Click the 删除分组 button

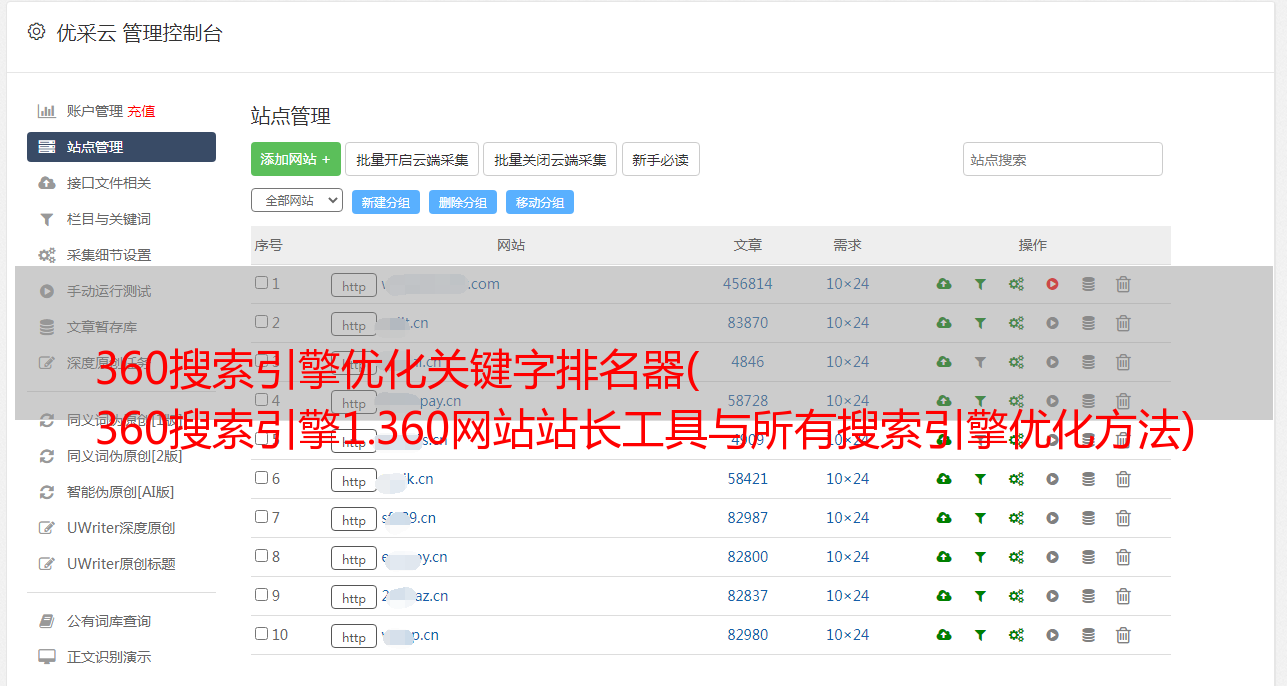[x=463, y=202]
